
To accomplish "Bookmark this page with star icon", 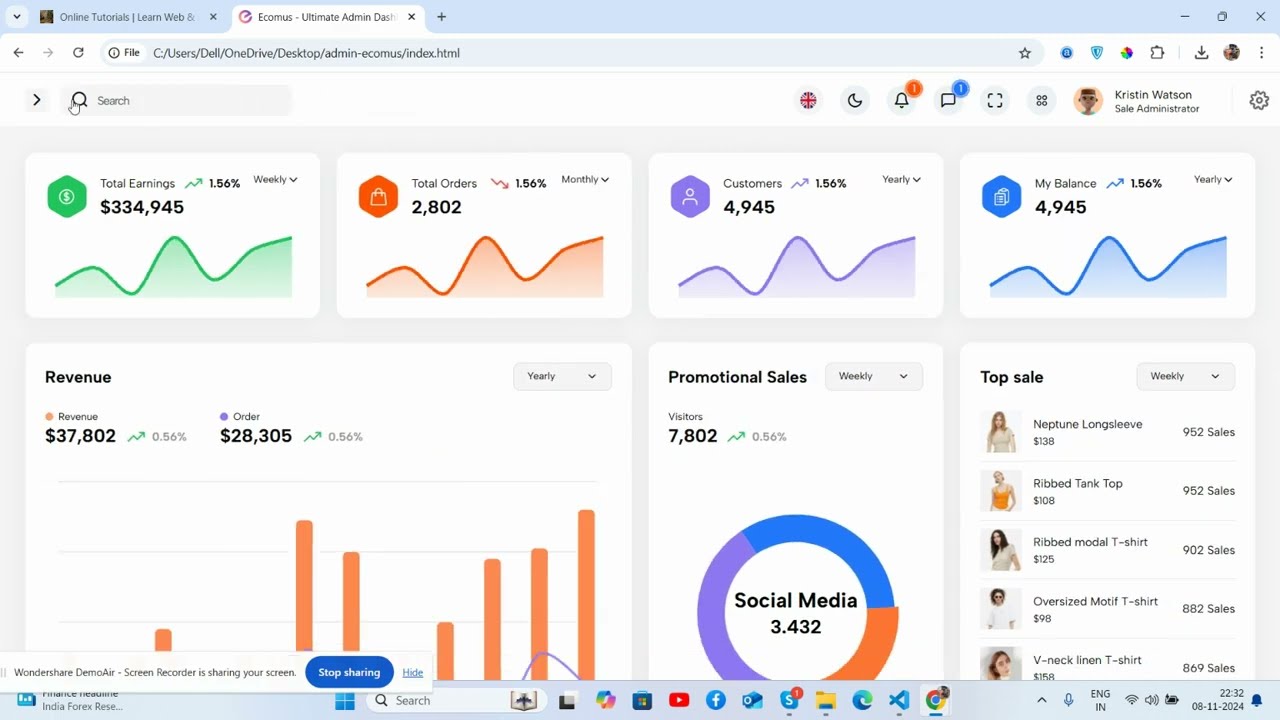I will pos(1025,53).
